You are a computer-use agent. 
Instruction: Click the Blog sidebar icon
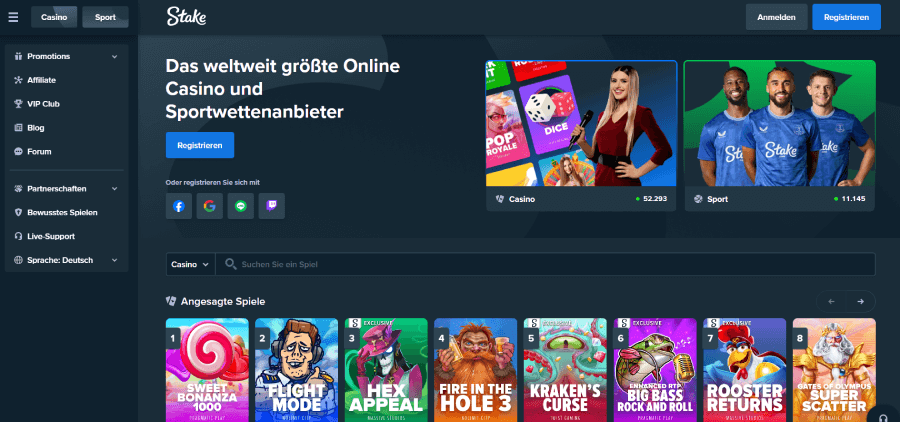click(18, 128)
